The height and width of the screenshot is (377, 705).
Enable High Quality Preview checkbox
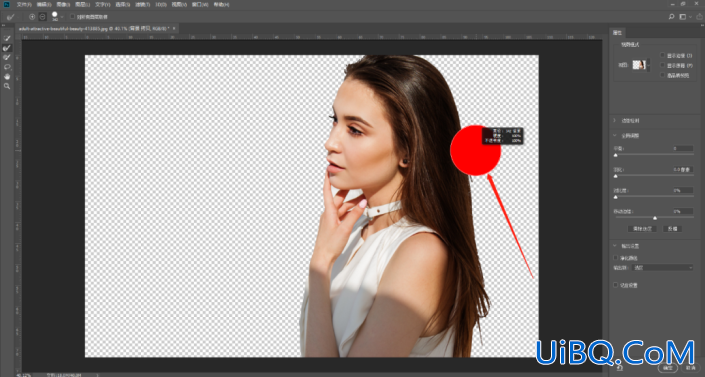coord(662,75)
